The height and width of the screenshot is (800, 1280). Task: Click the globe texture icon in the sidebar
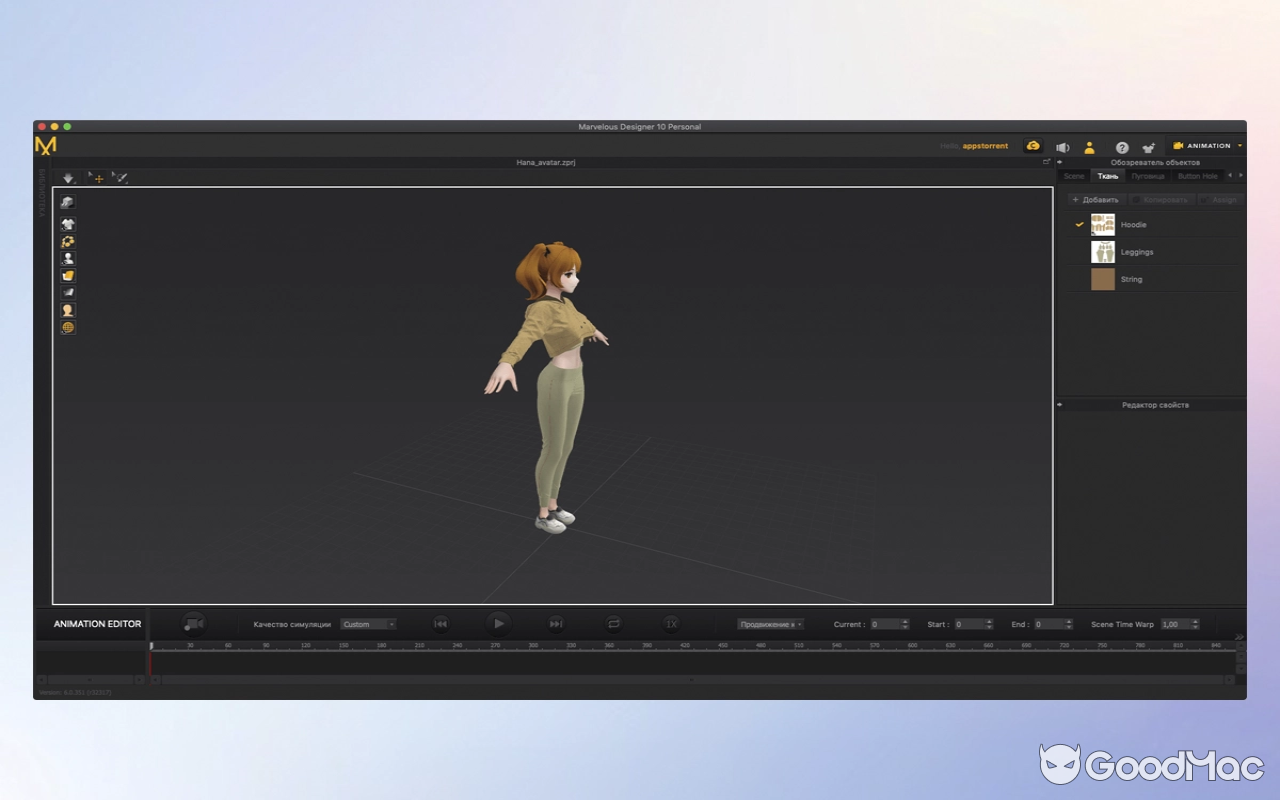67,326
